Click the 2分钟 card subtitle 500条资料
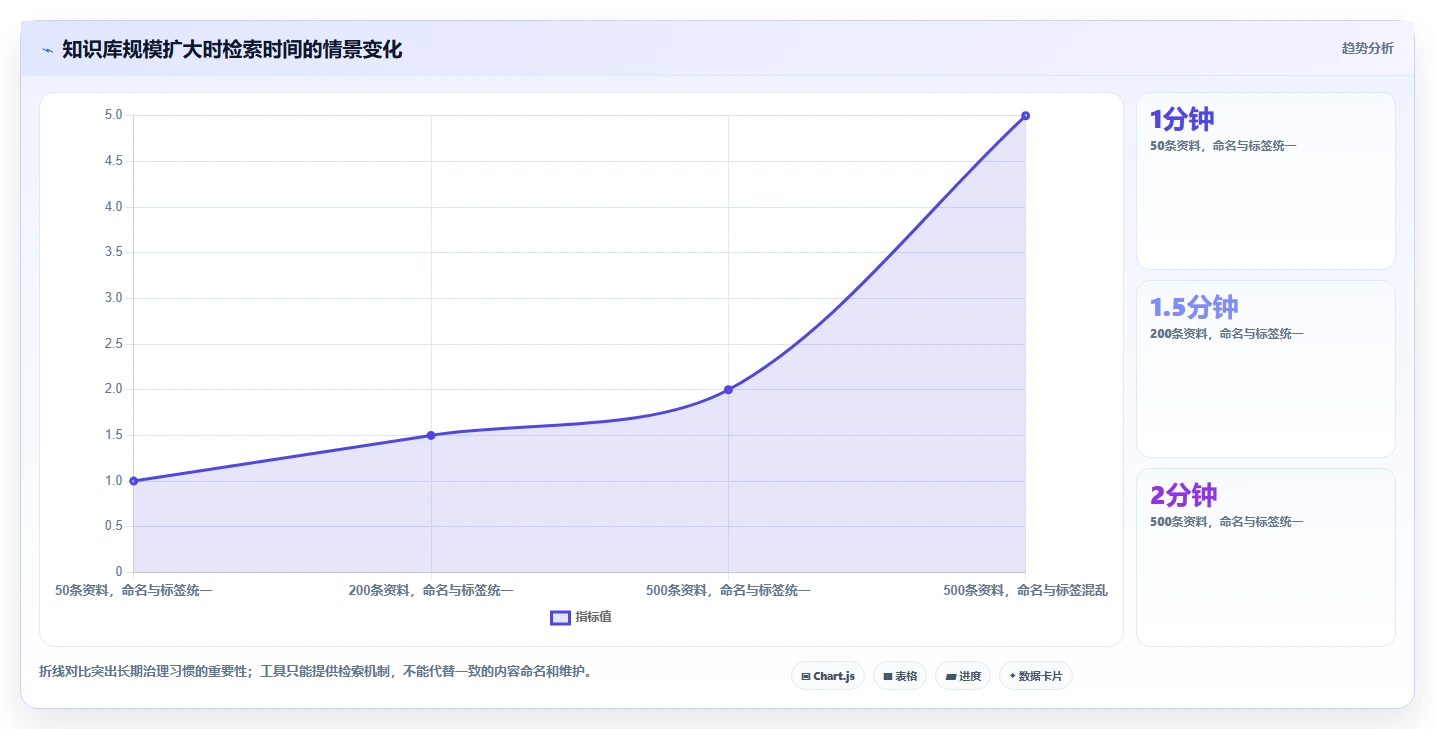This screenshot has width=1435, height=729. 1227,522
